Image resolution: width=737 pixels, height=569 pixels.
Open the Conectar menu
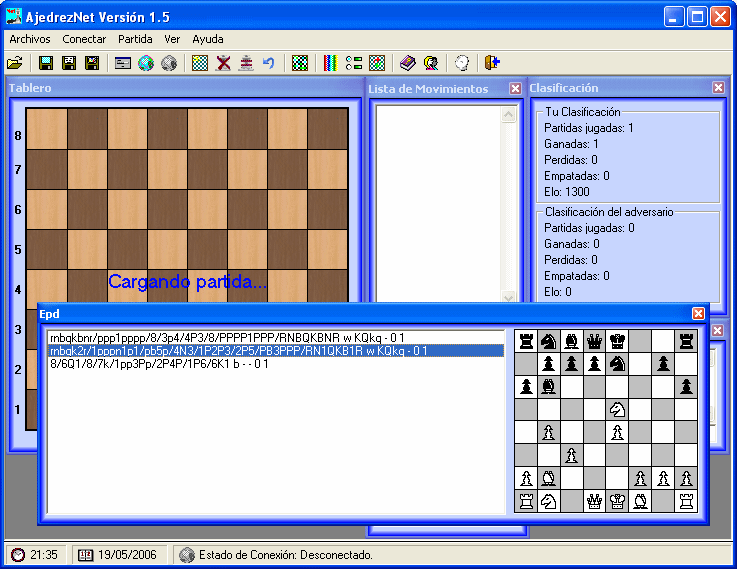pyautogui.click(x=84, y=39)
